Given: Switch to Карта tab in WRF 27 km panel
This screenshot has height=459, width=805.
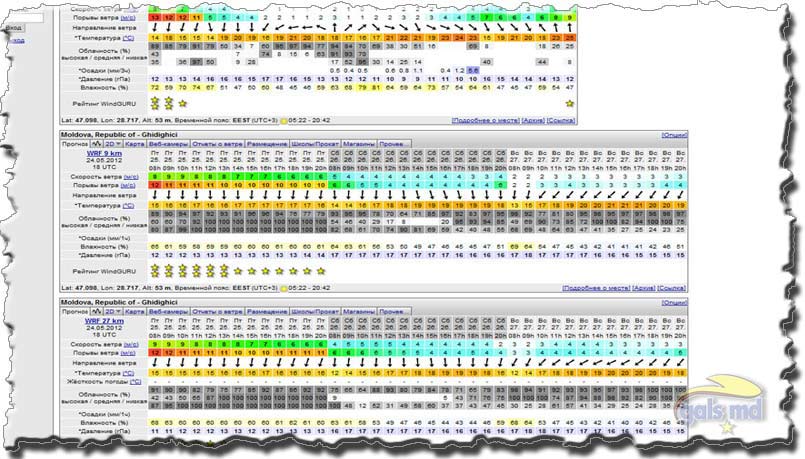Looking at the screenshot, I should 135,312.
